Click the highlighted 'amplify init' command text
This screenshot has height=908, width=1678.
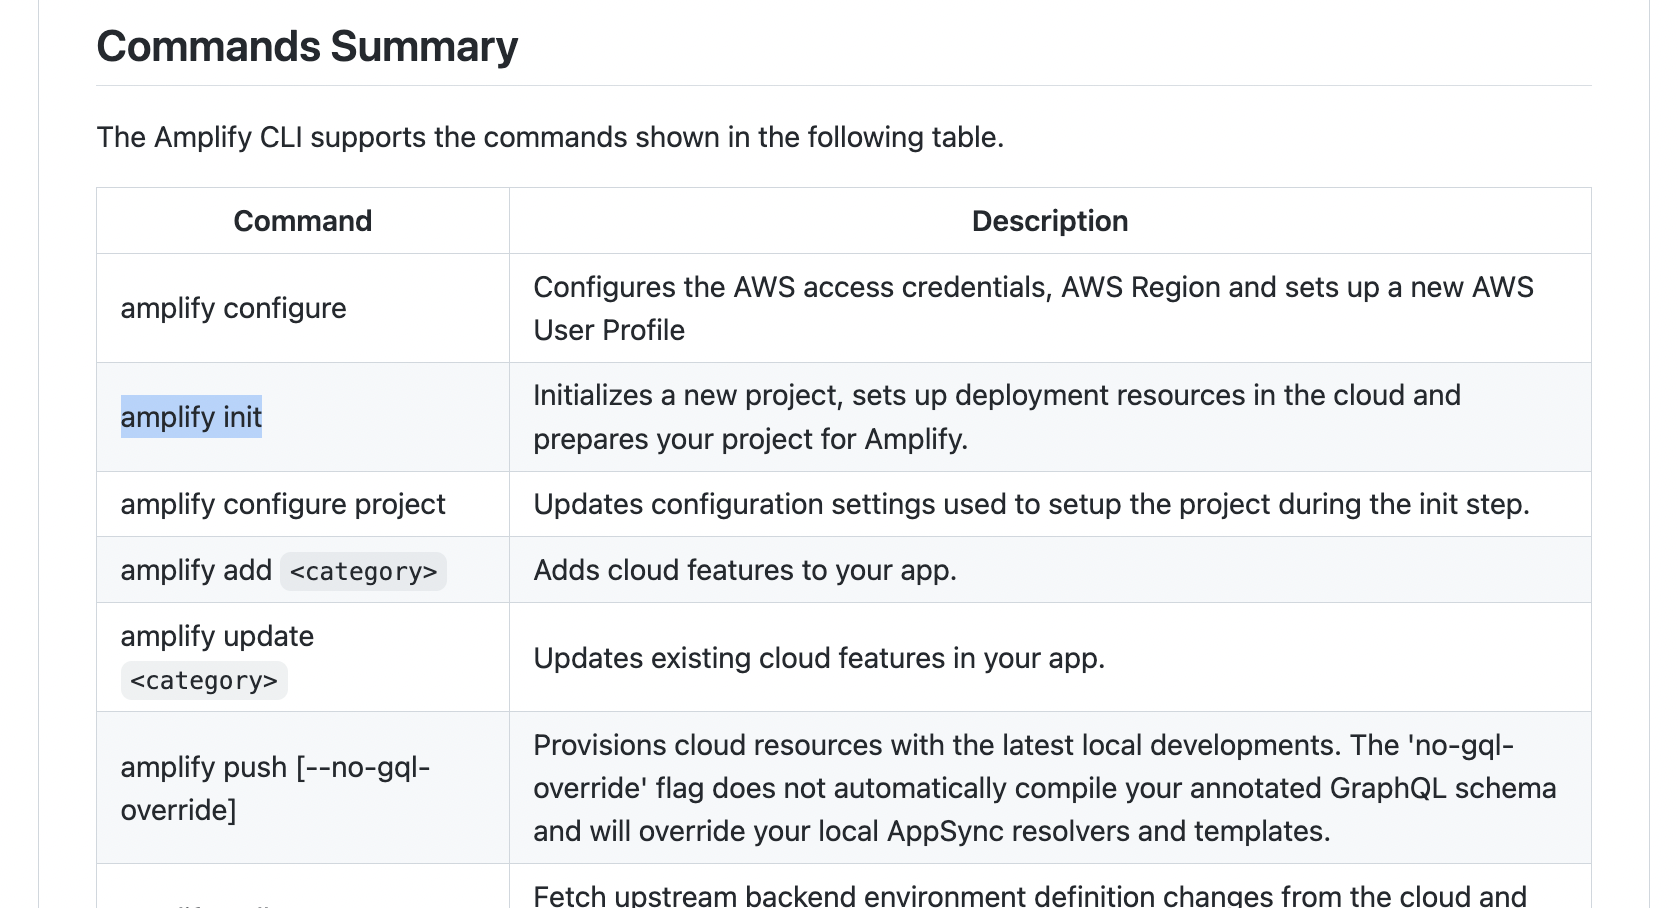pyautogui.click(x=191, y=417)
